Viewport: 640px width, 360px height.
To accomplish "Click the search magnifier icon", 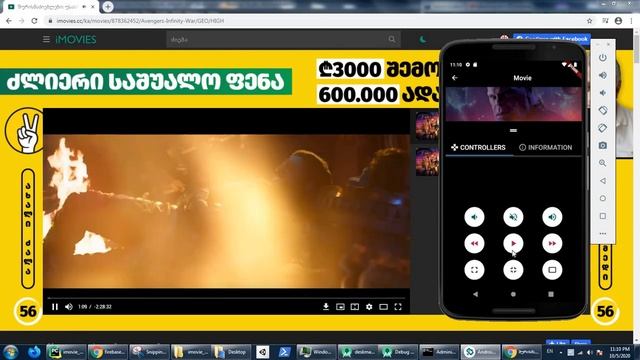I will [x=392, y=40].
